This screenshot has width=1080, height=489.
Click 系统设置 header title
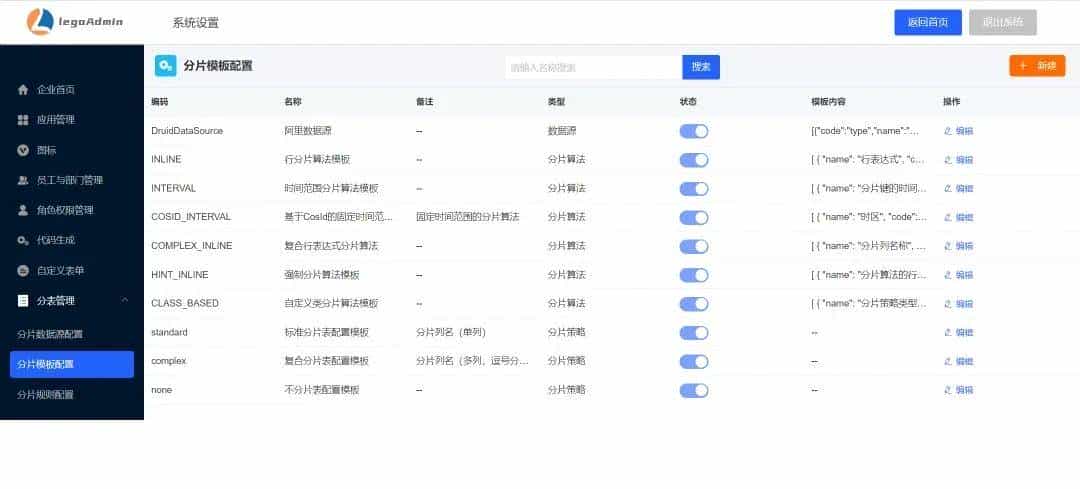tap(196, 23)
